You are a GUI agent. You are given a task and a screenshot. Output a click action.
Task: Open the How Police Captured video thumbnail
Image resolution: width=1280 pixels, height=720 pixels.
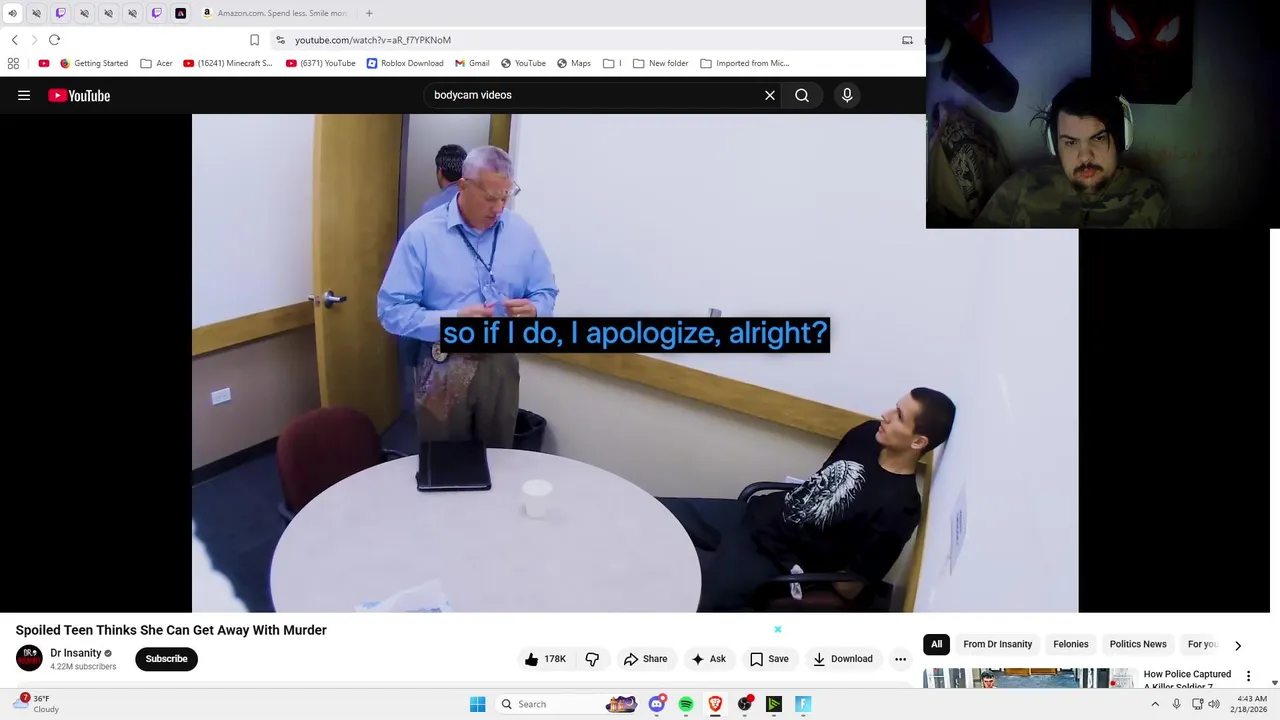pyautogui.click(x=1029, y=679)
